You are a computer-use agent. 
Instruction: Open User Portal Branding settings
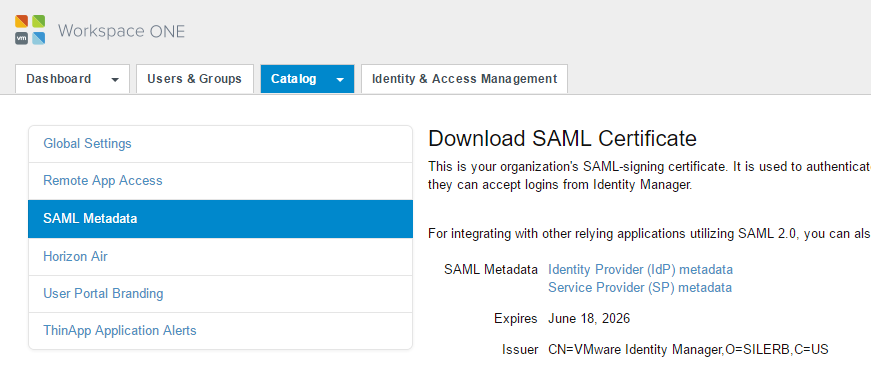tap(221, 294)
